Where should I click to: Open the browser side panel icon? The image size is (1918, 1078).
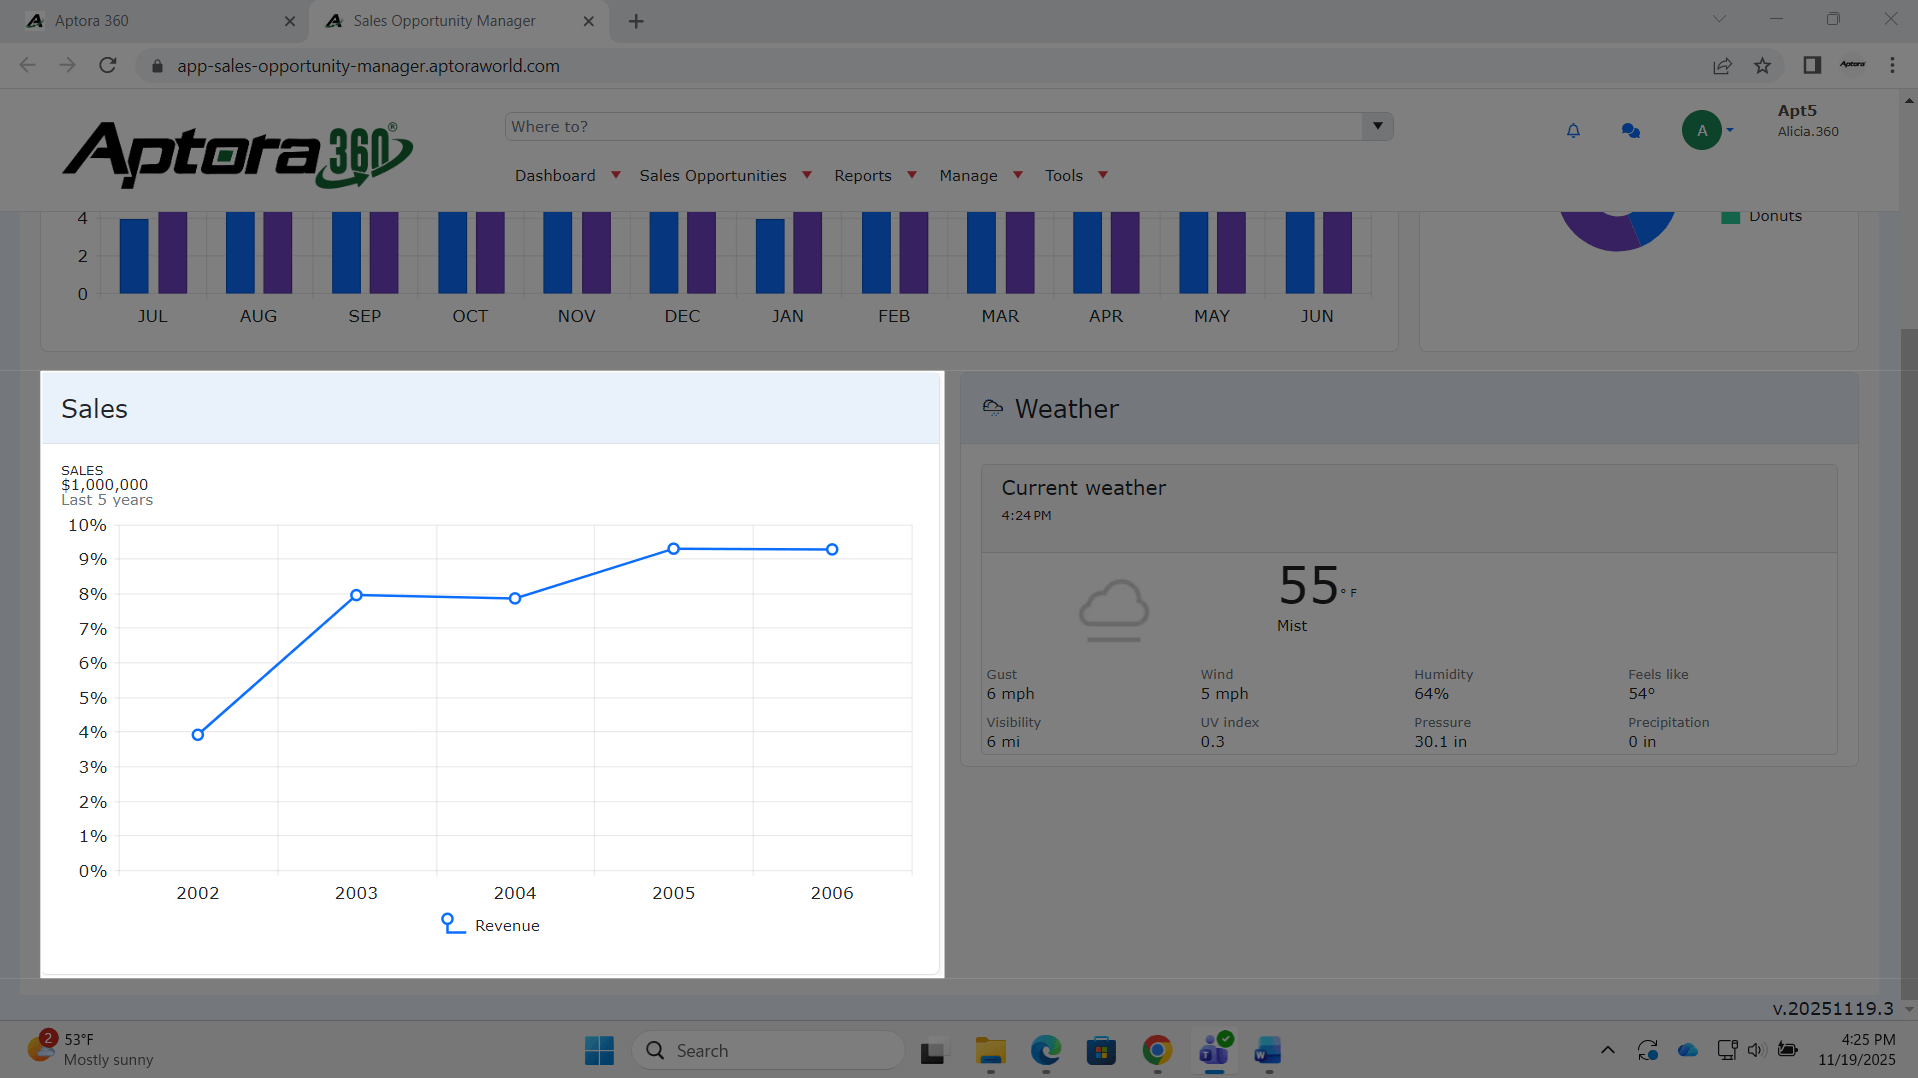(1811, 66)
